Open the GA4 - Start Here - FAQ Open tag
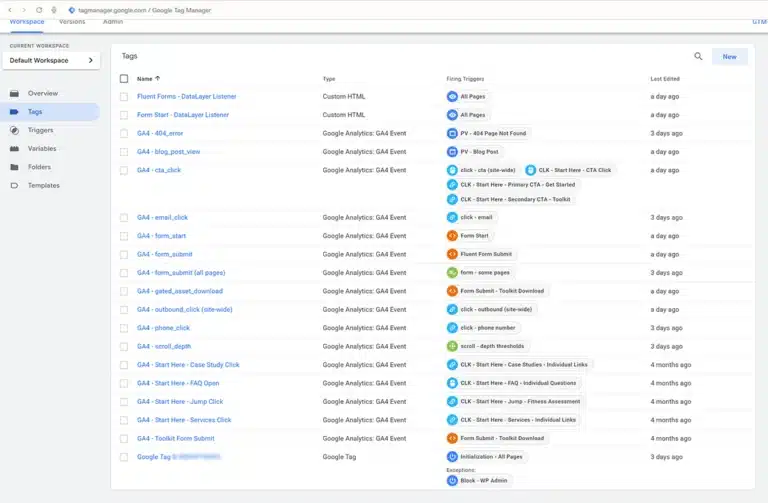 tap(178, 383)
